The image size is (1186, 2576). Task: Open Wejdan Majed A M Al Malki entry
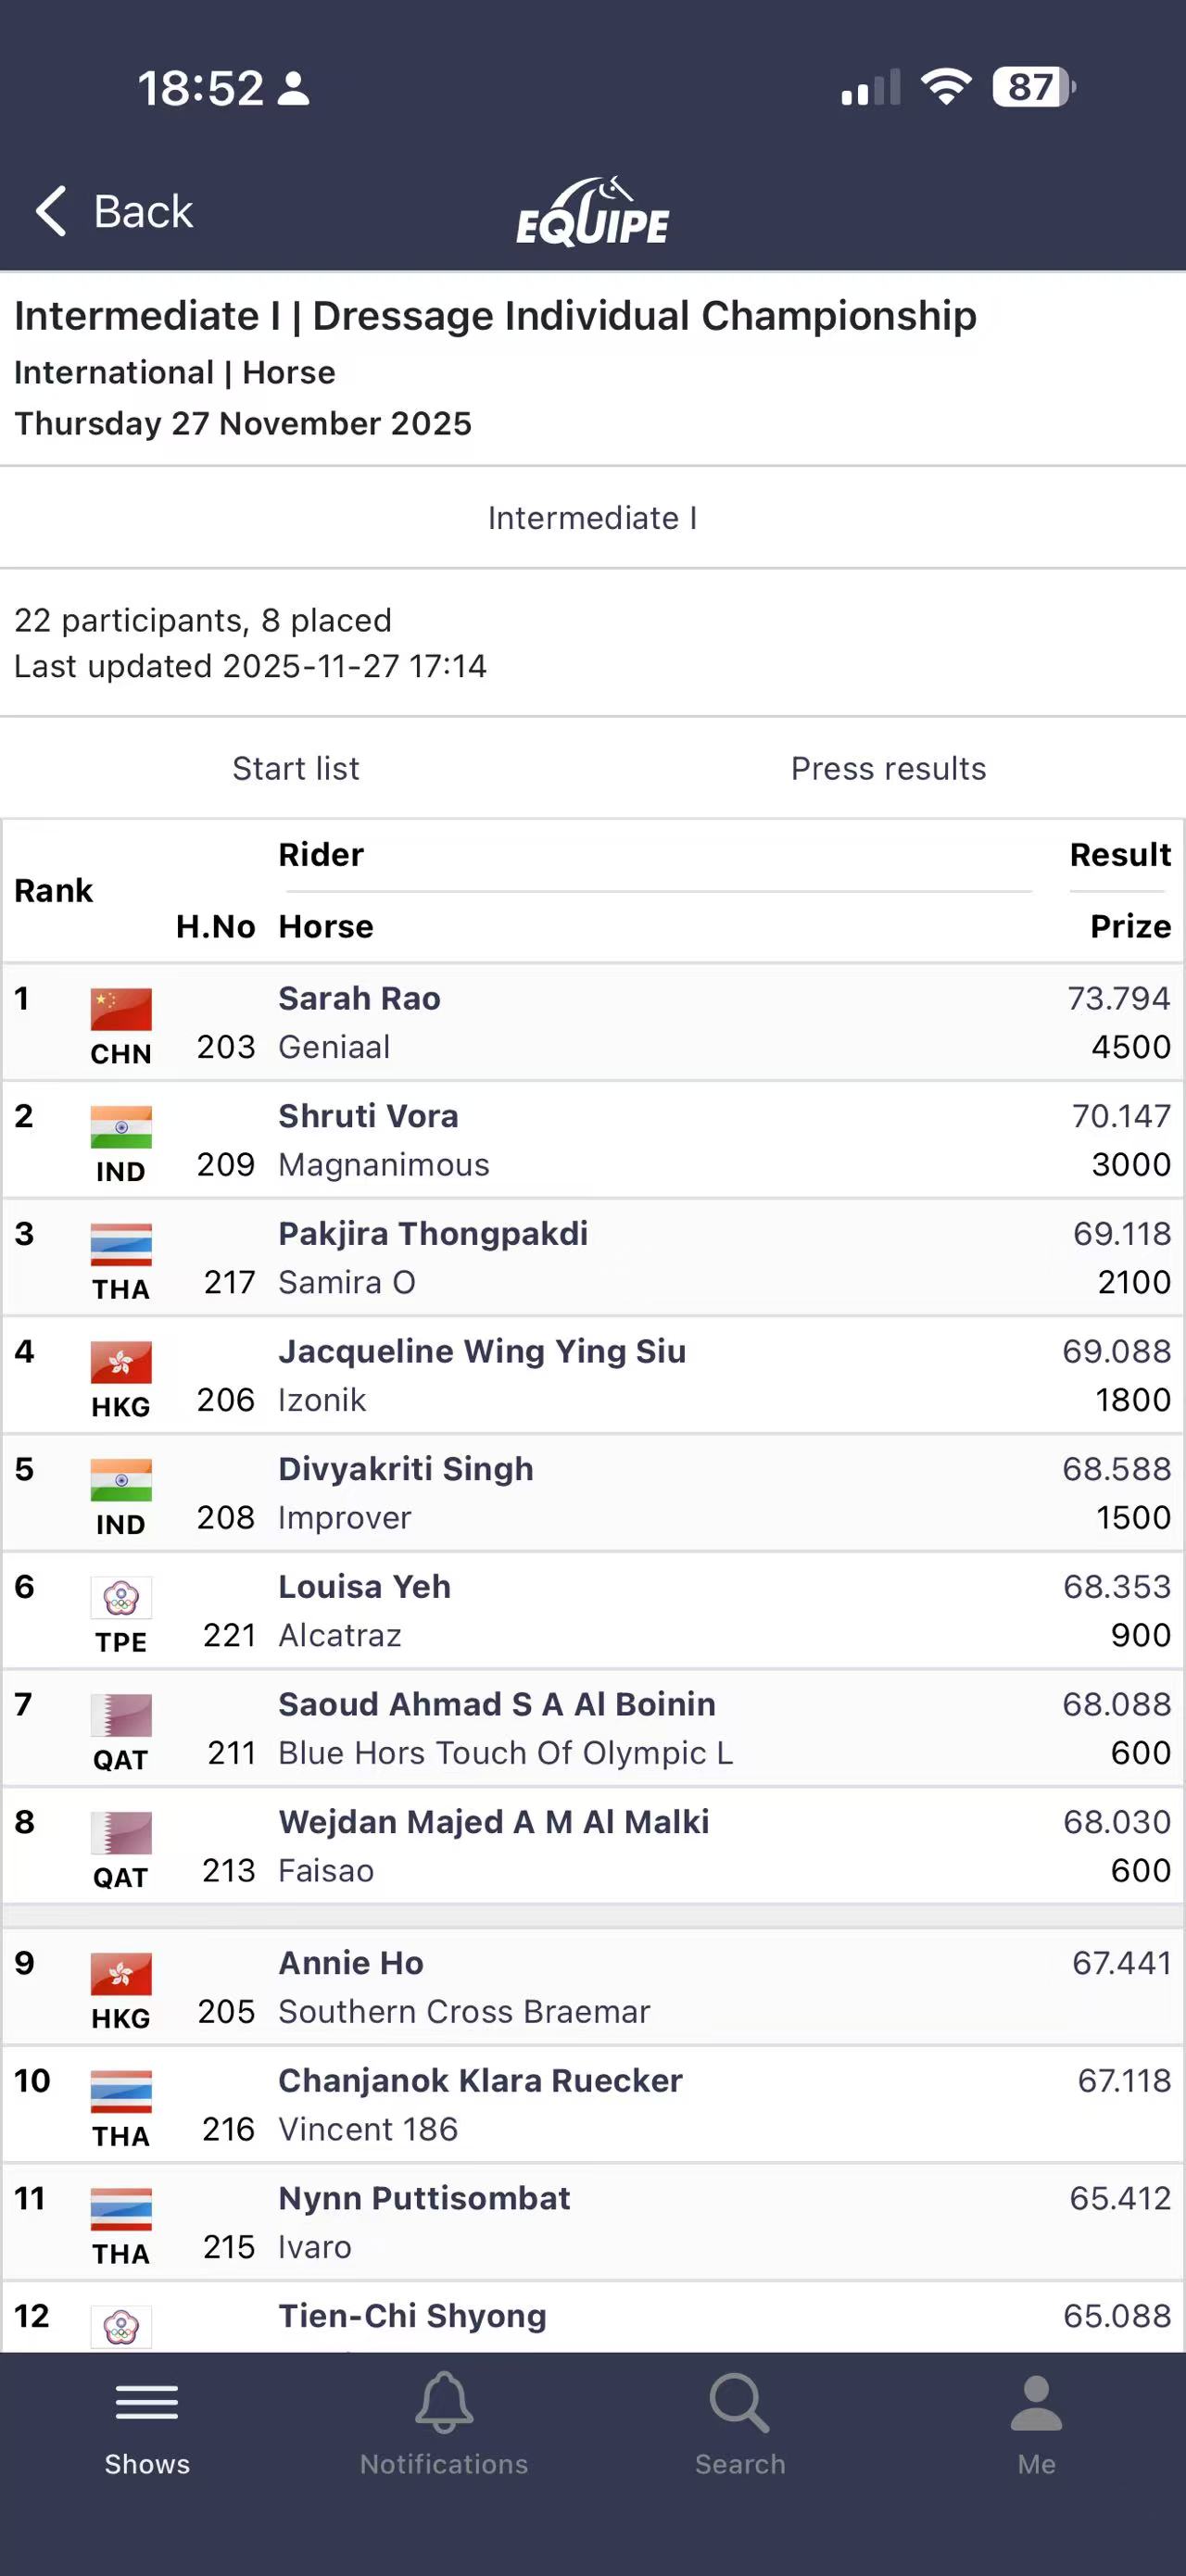tap(493, 1822)
